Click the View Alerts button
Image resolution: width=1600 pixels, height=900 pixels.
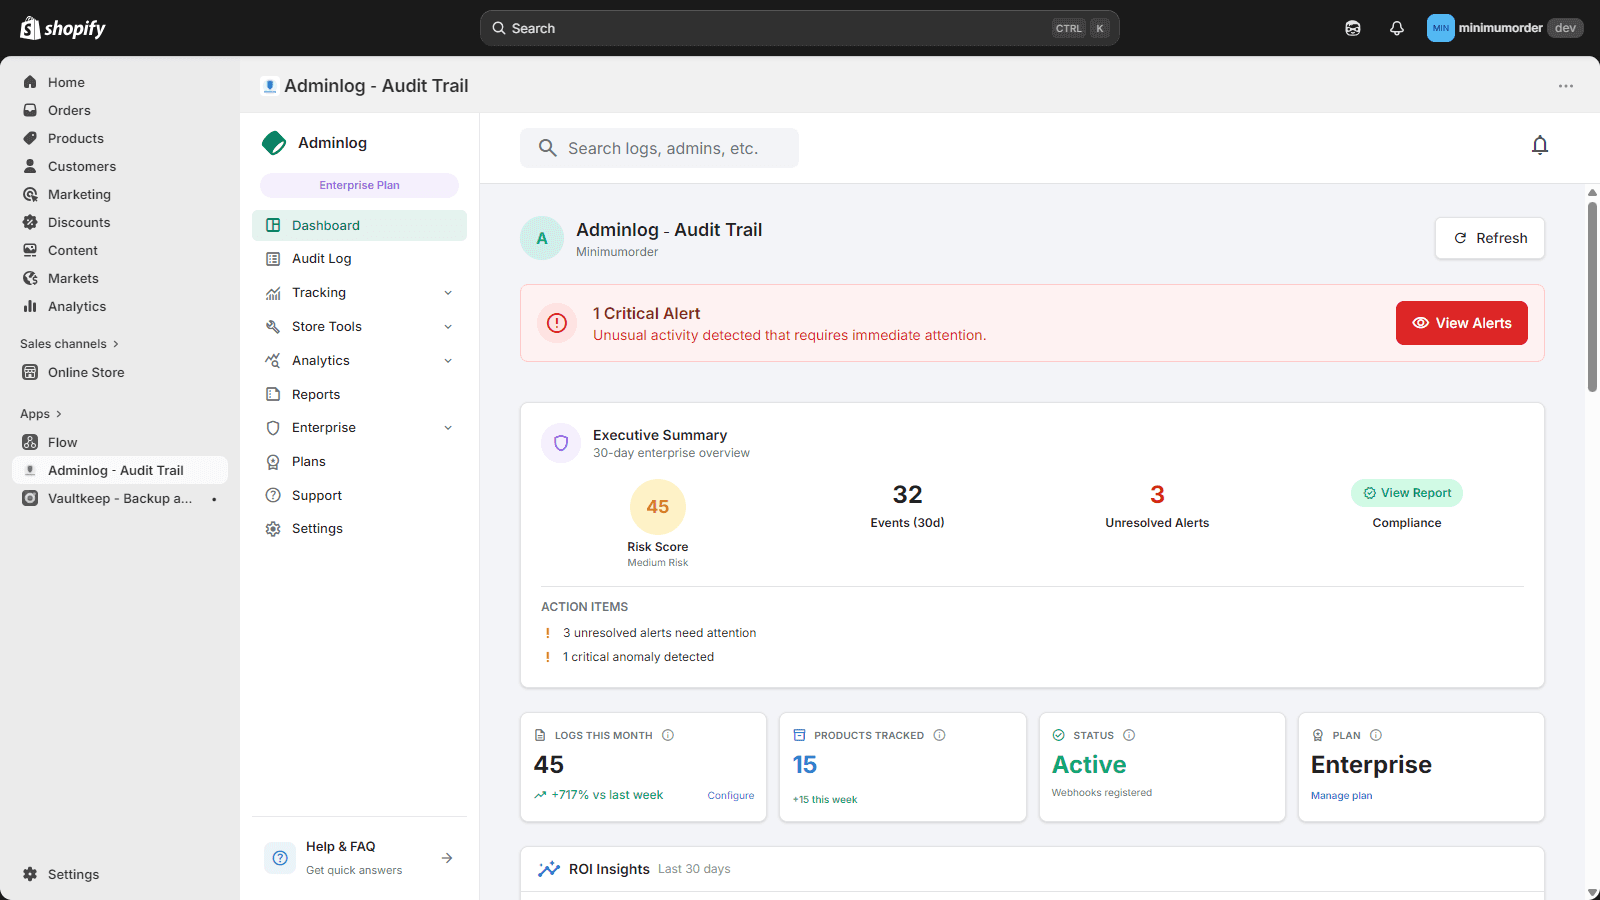1462,323
